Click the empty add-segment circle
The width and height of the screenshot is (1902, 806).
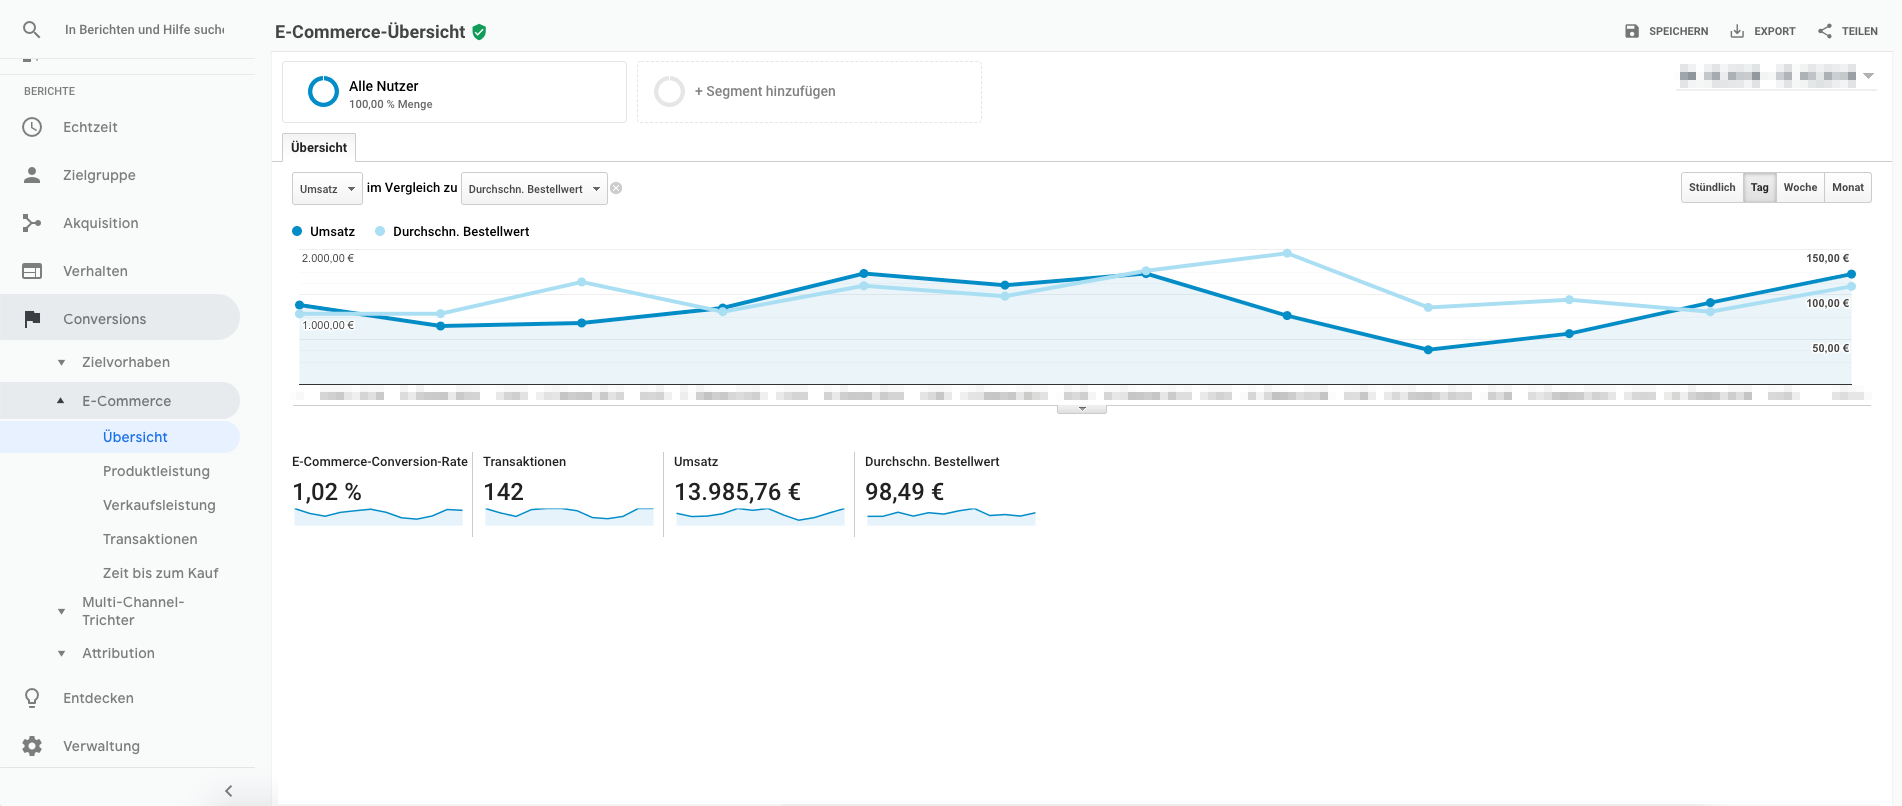tap(669, 92)
